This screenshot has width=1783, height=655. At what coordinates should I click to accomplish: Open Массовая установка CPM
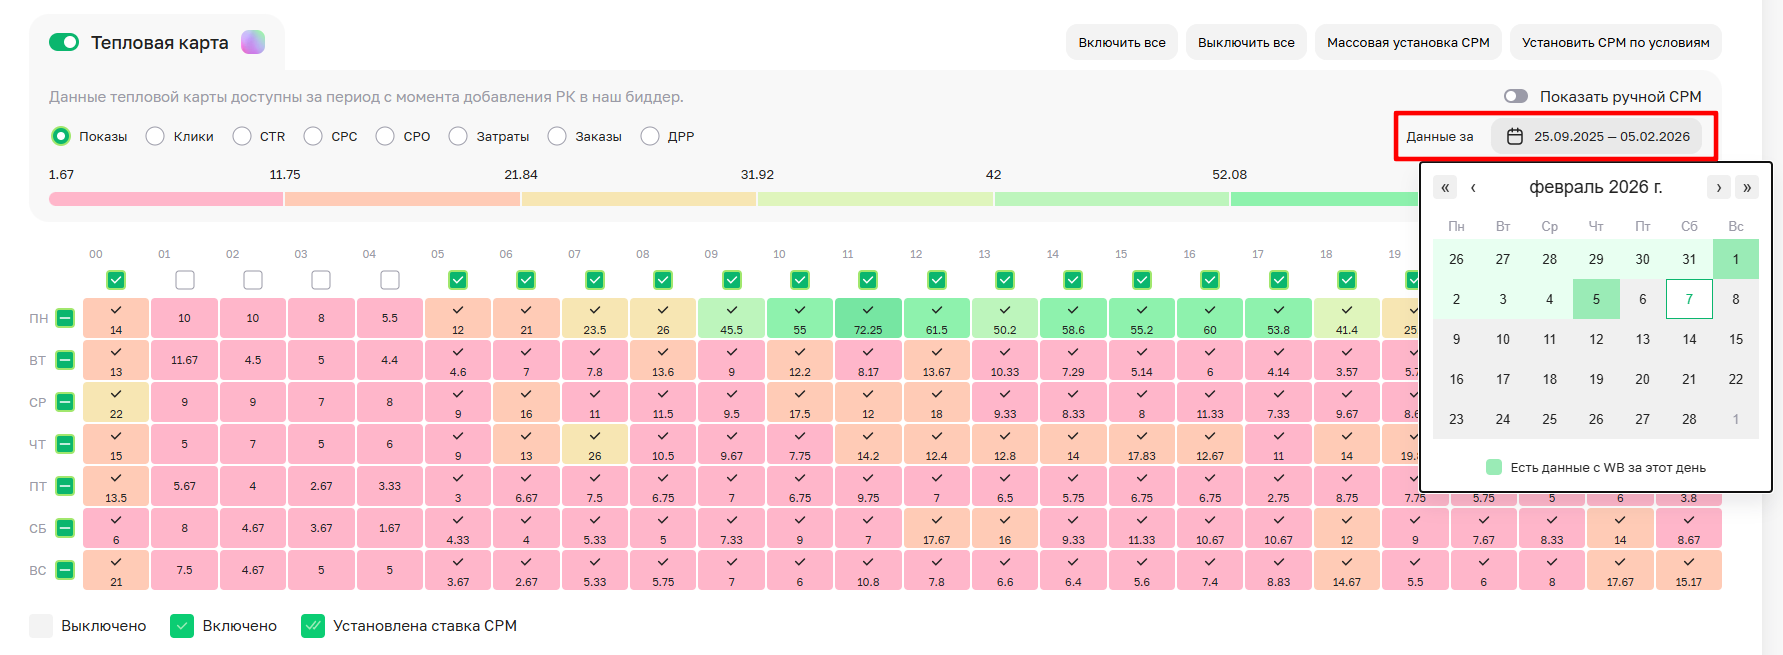tap(1407, 42)
